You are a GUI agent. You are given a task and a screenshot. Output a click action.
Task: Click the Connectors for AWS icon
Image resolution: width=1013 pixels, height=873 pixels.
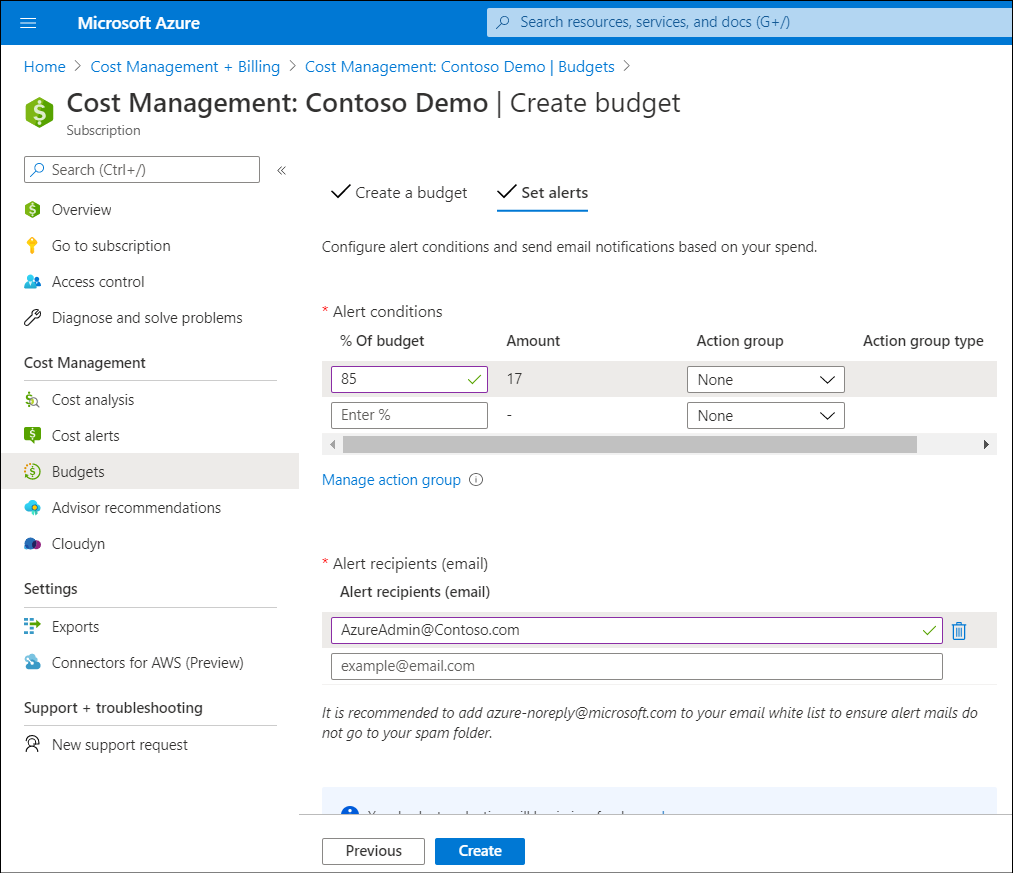tap(32, 662)
